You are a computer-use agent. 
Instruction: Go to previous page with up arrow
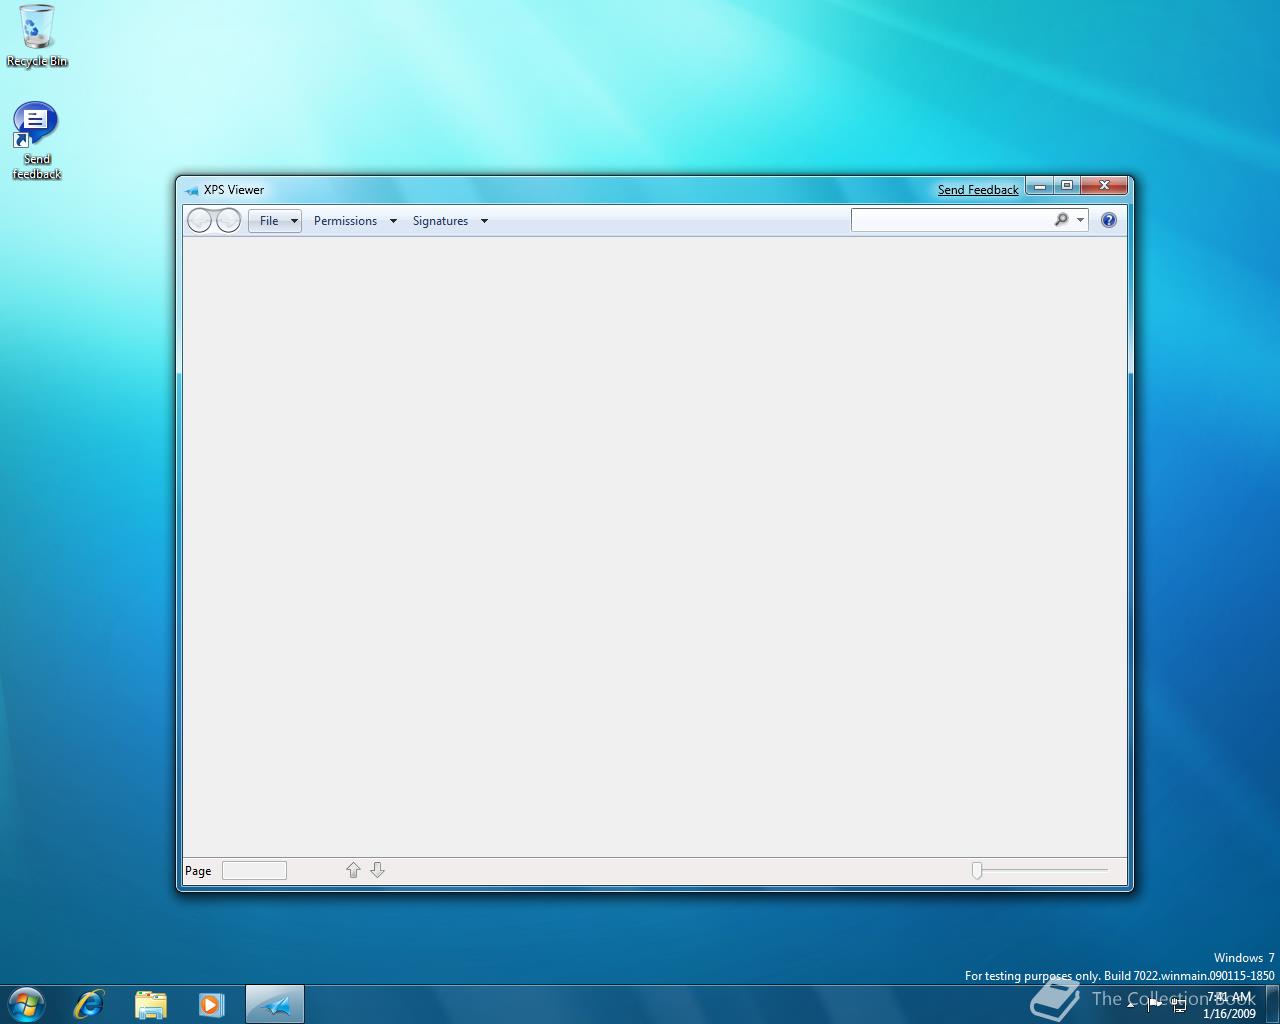pyautogui.click(x=353, y=870)
